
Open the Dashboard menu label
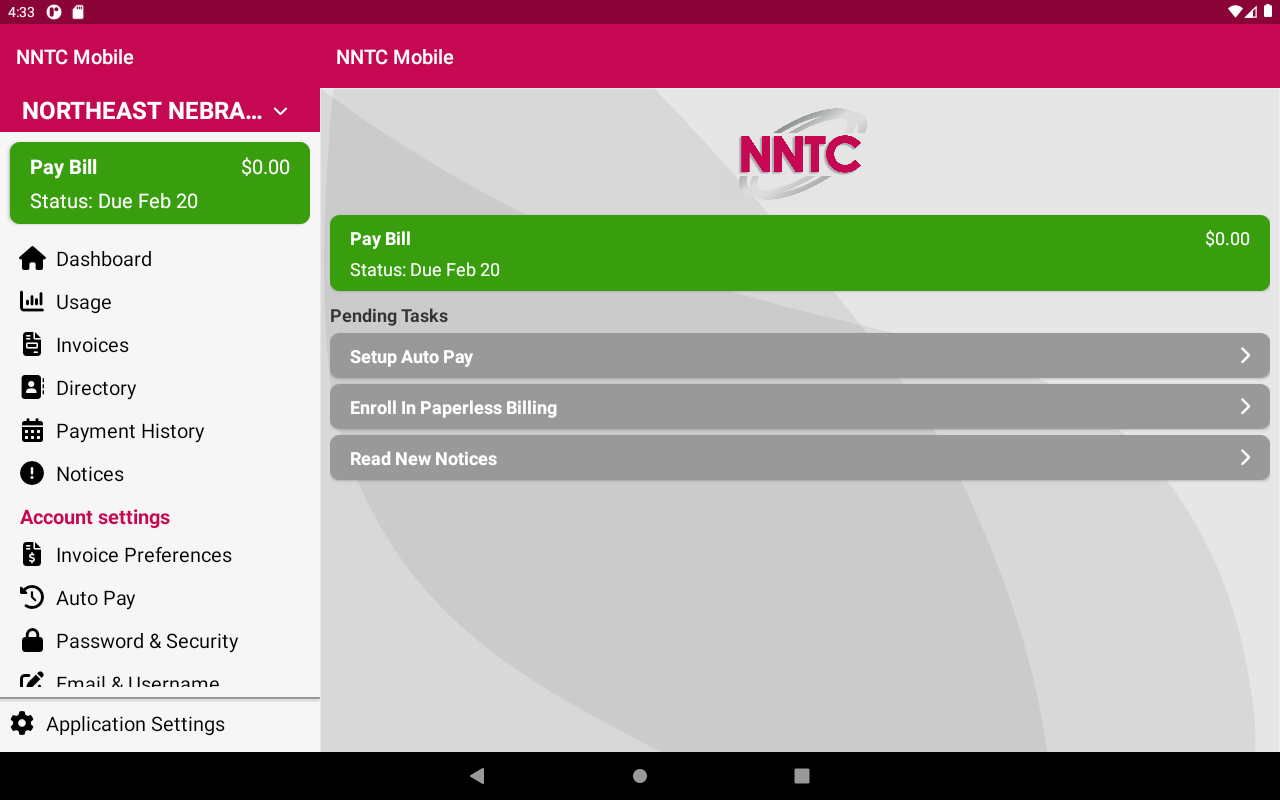104,259
